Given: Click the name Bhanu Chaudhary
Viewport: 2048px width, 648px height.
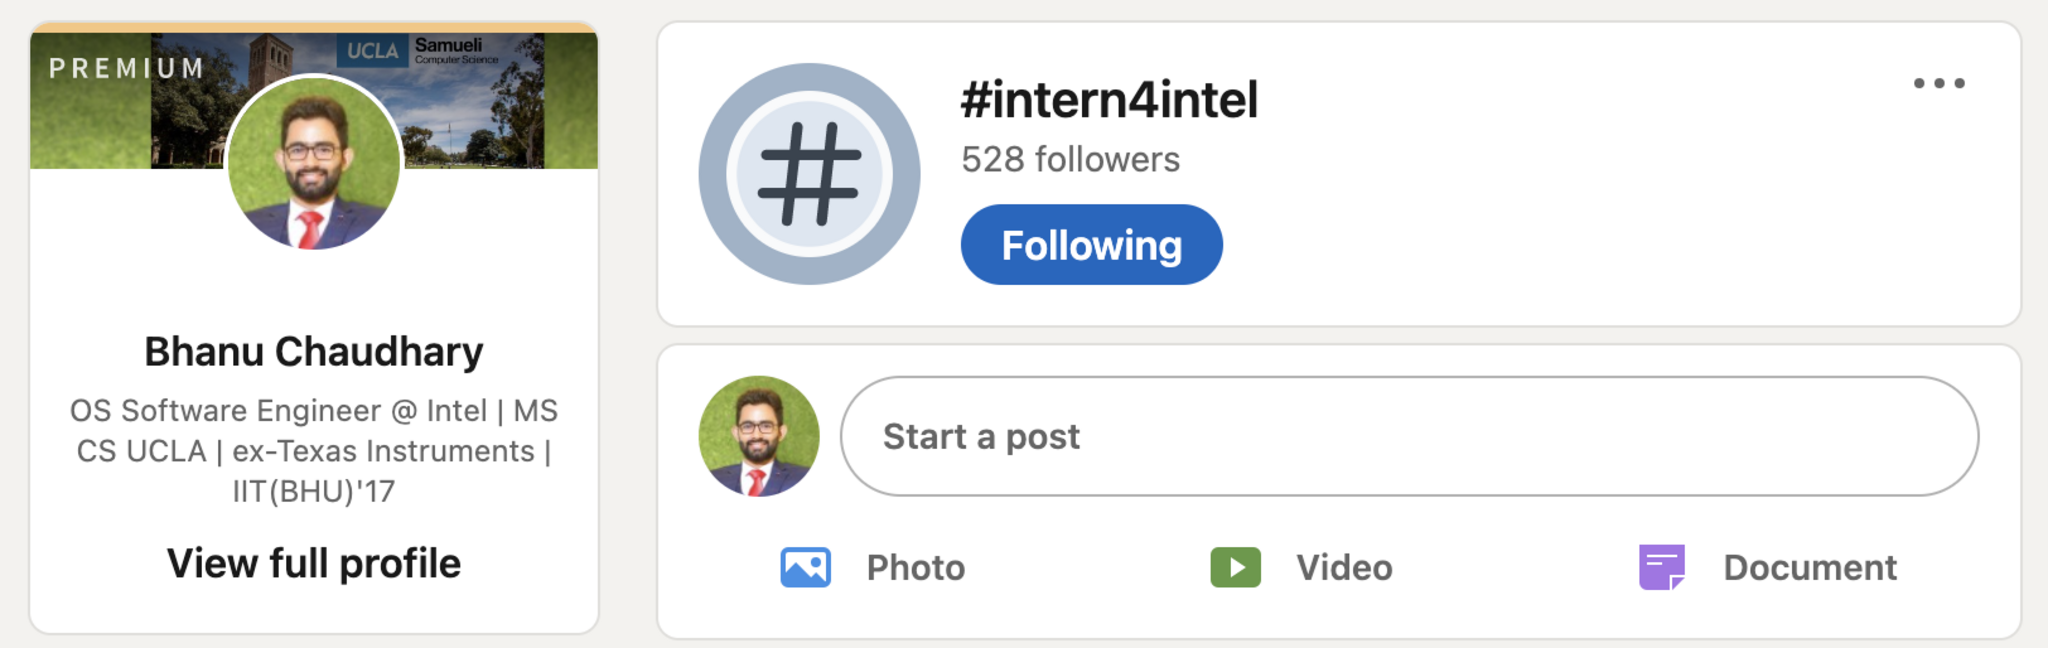Looking at the screenshot, I should [314, 352].
